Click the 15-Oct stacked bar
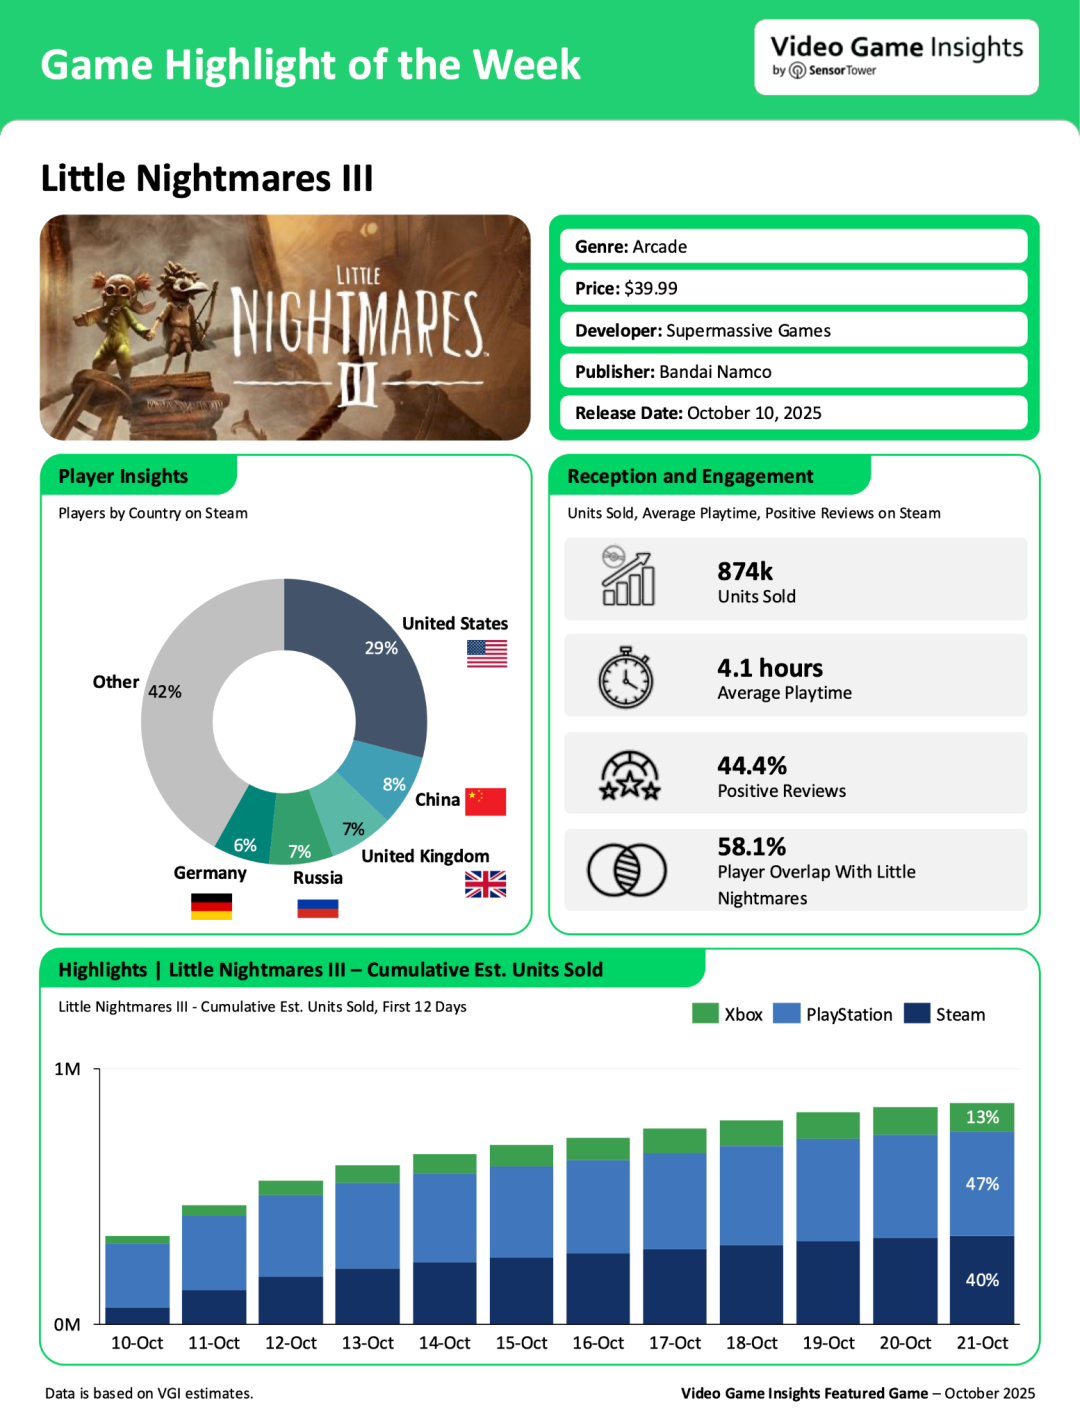Screen dimensions: 1080x1423 point(521,1235)
